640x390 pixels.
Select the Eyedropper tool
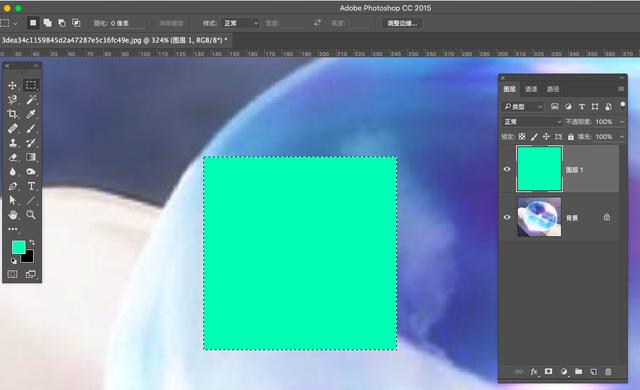31,114
